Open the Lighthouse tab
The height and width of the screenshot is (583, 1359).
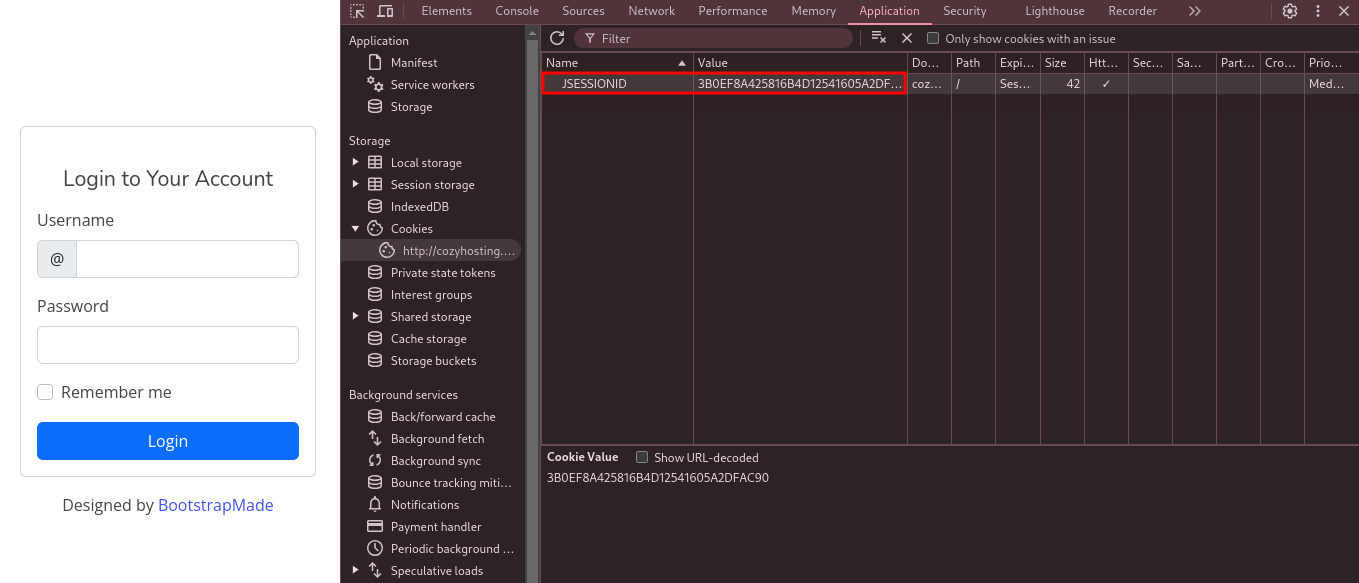[1054, 11]
